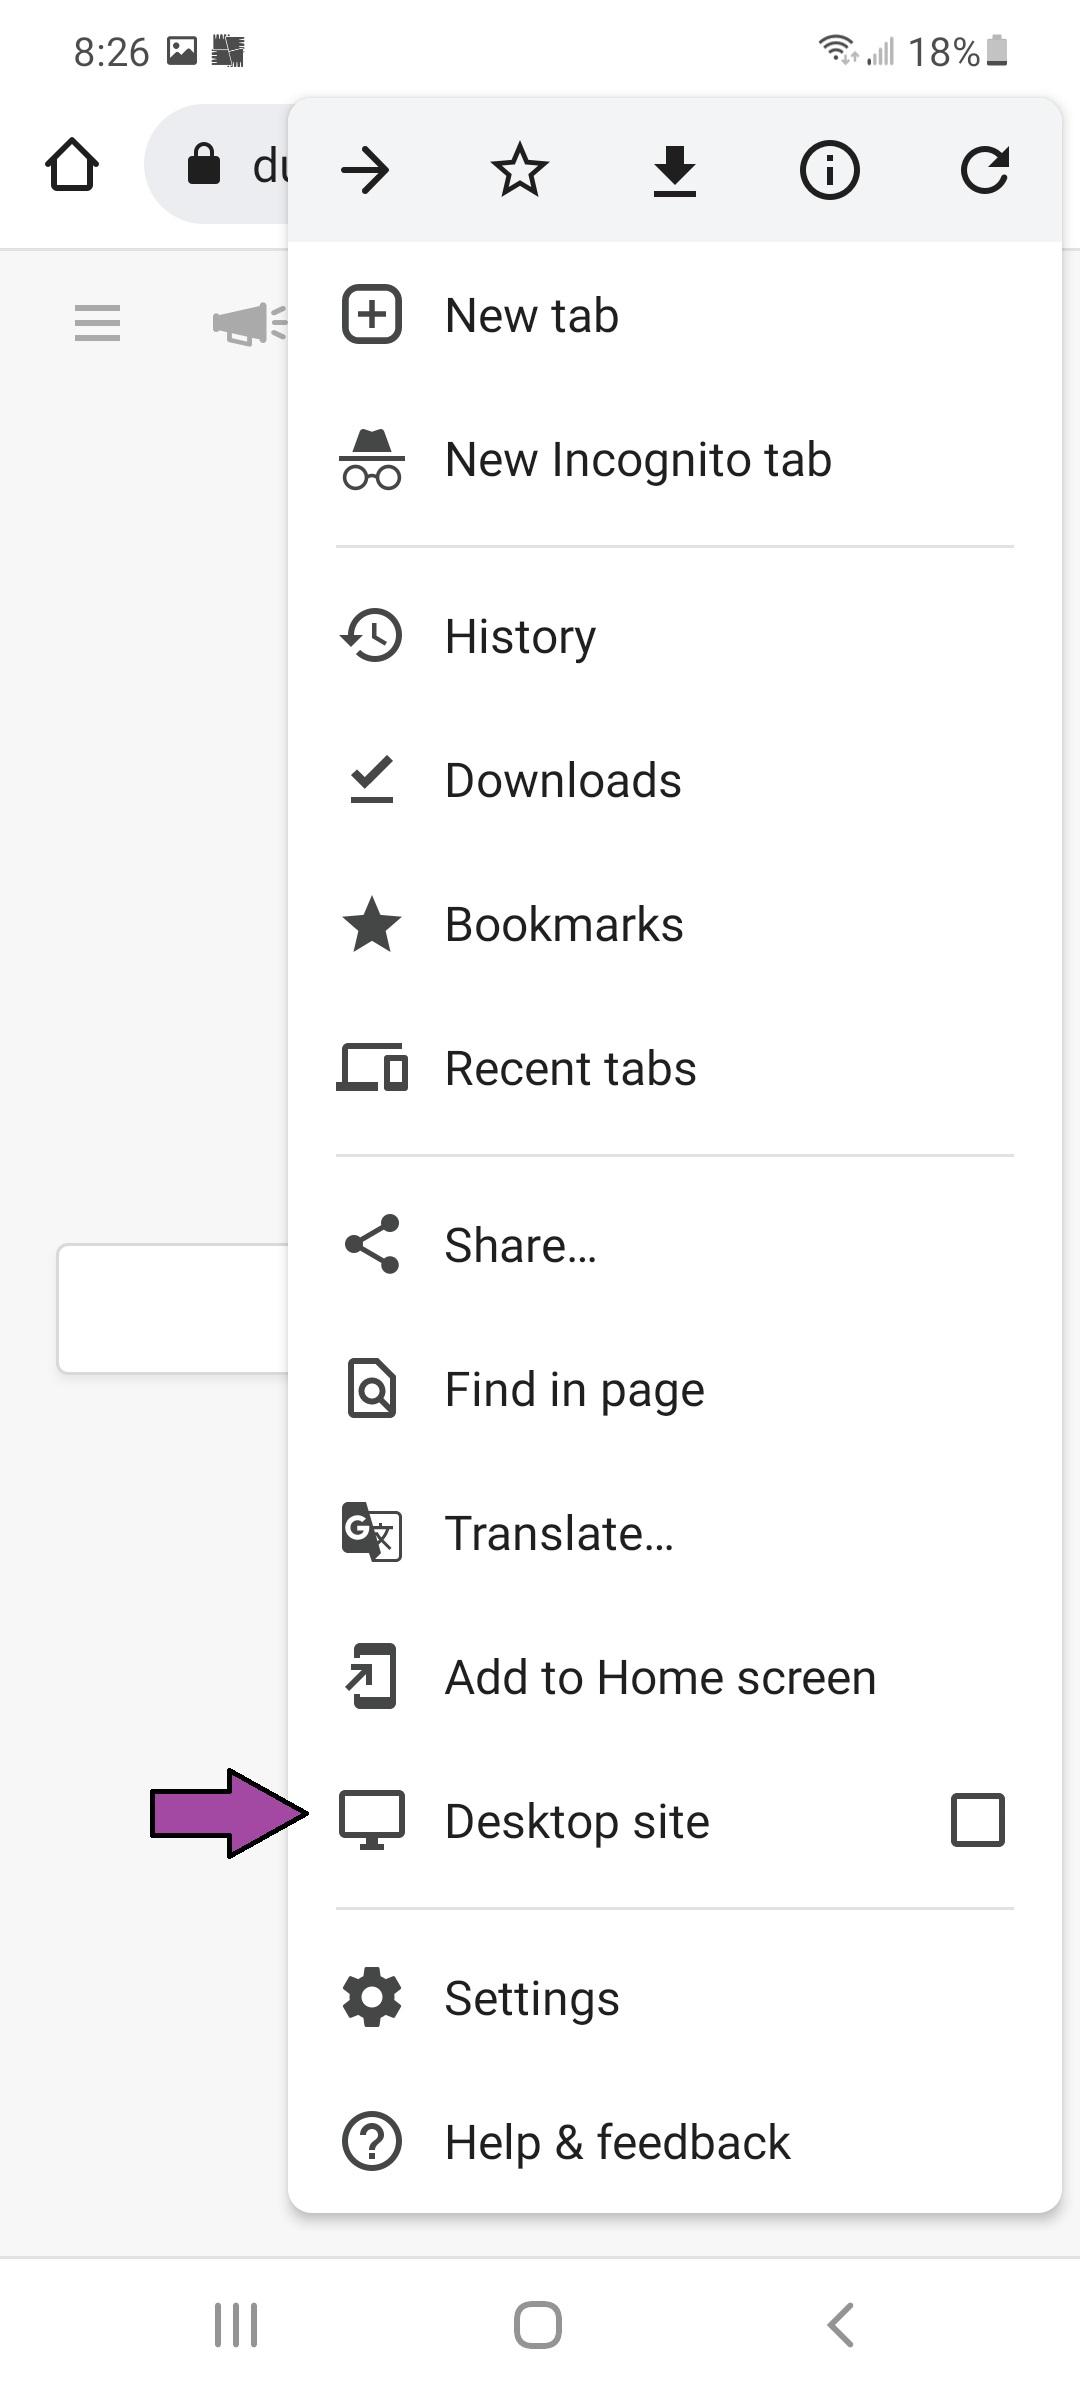The image size is (1080, 2400).
Task: Download the current page
Action: [x=674, y=168]
